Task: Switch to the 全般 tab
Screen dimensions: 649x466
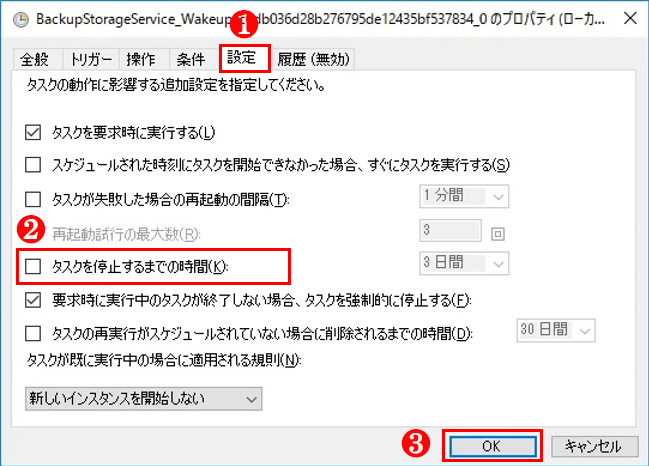Action: pyautogui.click(x=35, y=60)
